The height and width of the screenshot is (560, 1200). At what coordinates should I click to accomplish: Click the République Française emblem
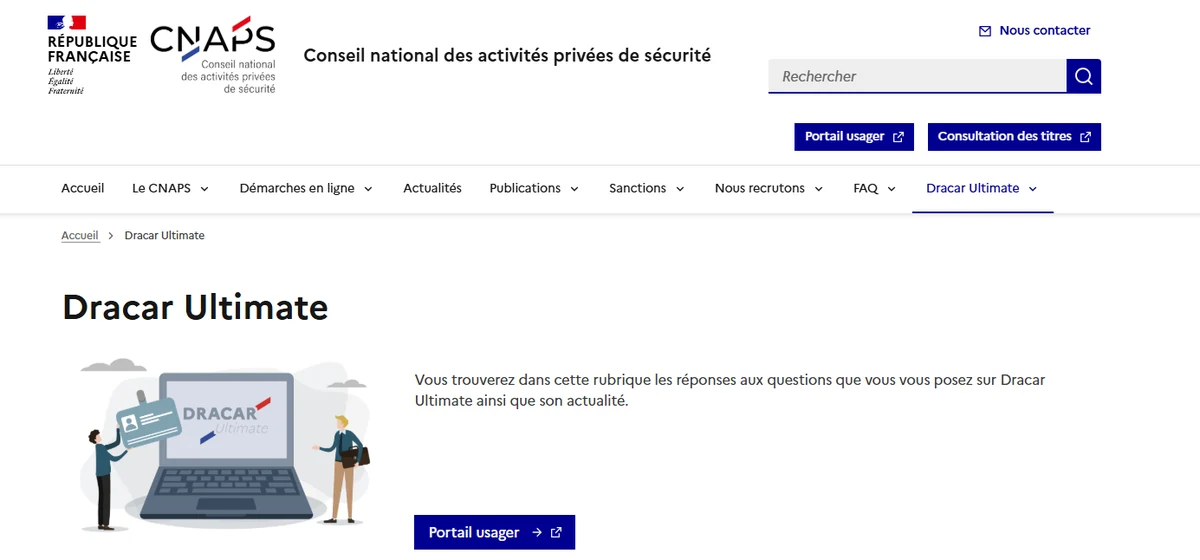[92, 55]
